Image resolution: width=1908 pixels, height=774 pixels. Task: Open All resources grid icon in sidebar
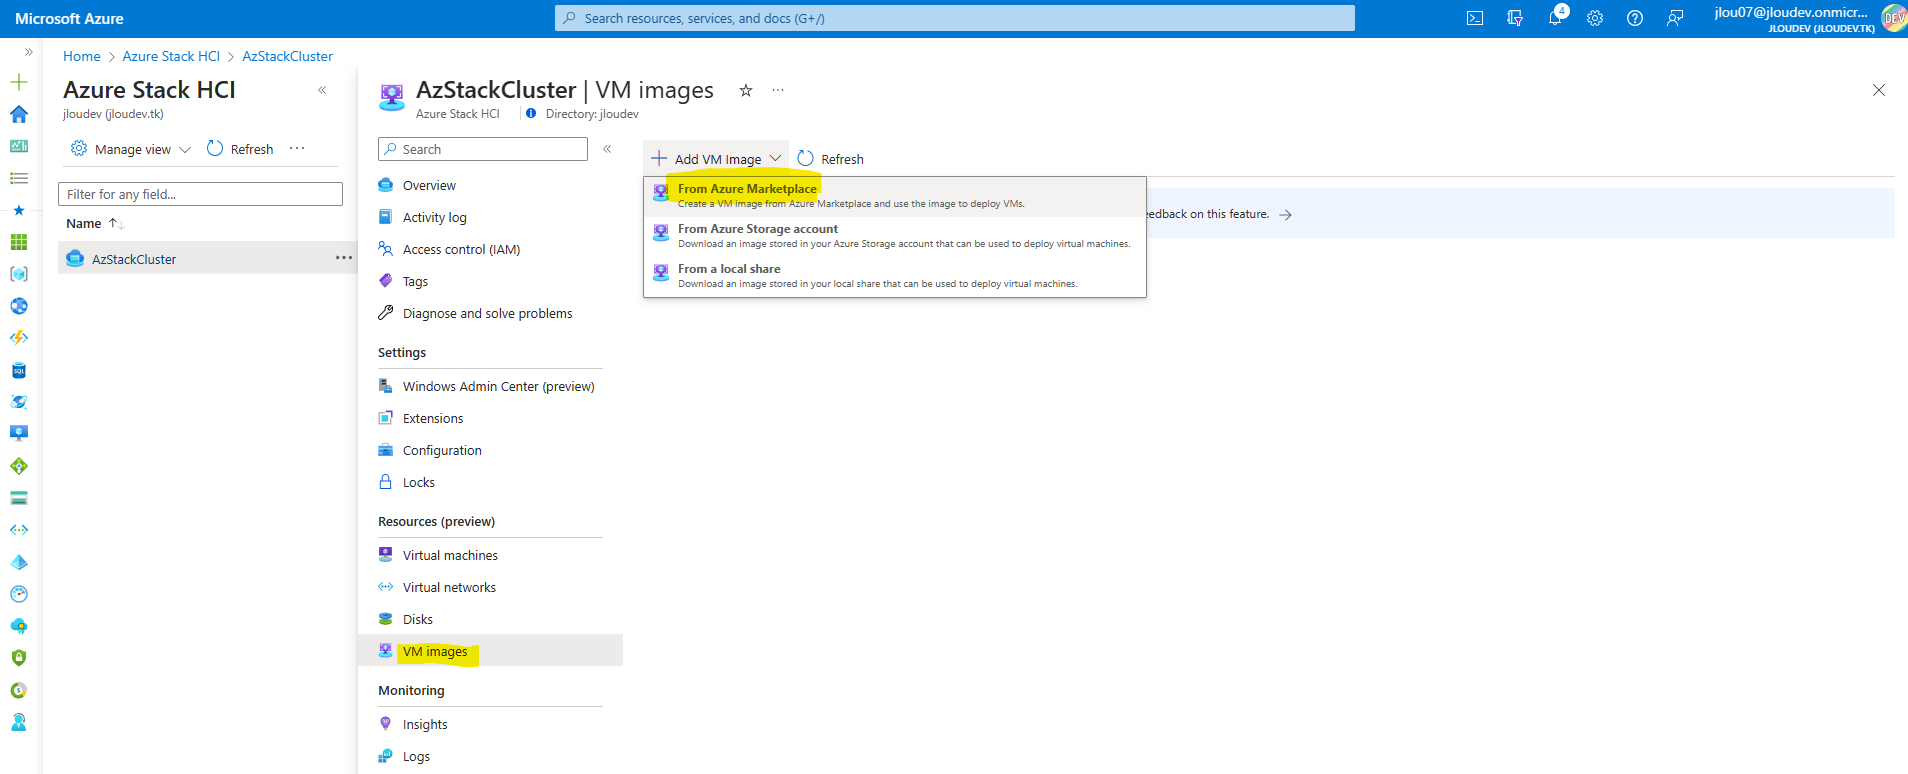tap(19, 242)
